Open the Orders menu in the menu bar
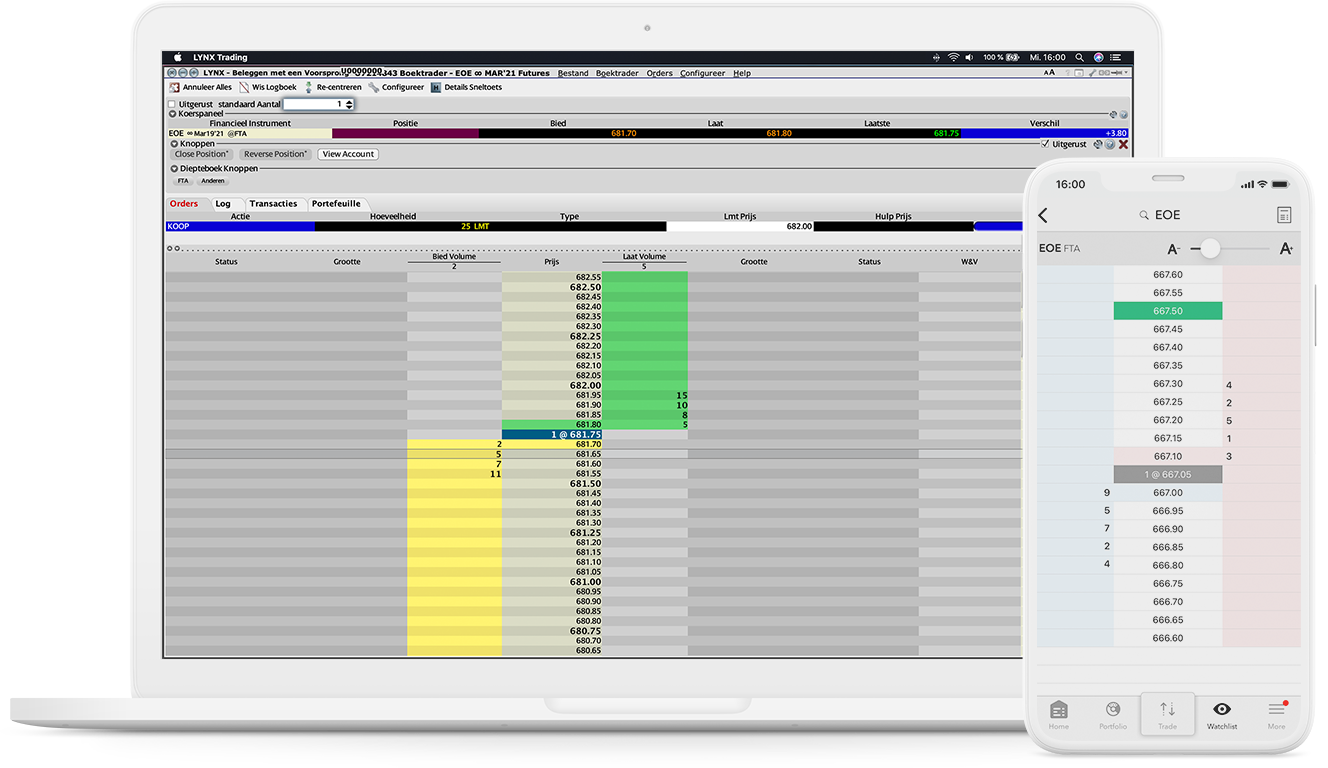 point(659,73)
